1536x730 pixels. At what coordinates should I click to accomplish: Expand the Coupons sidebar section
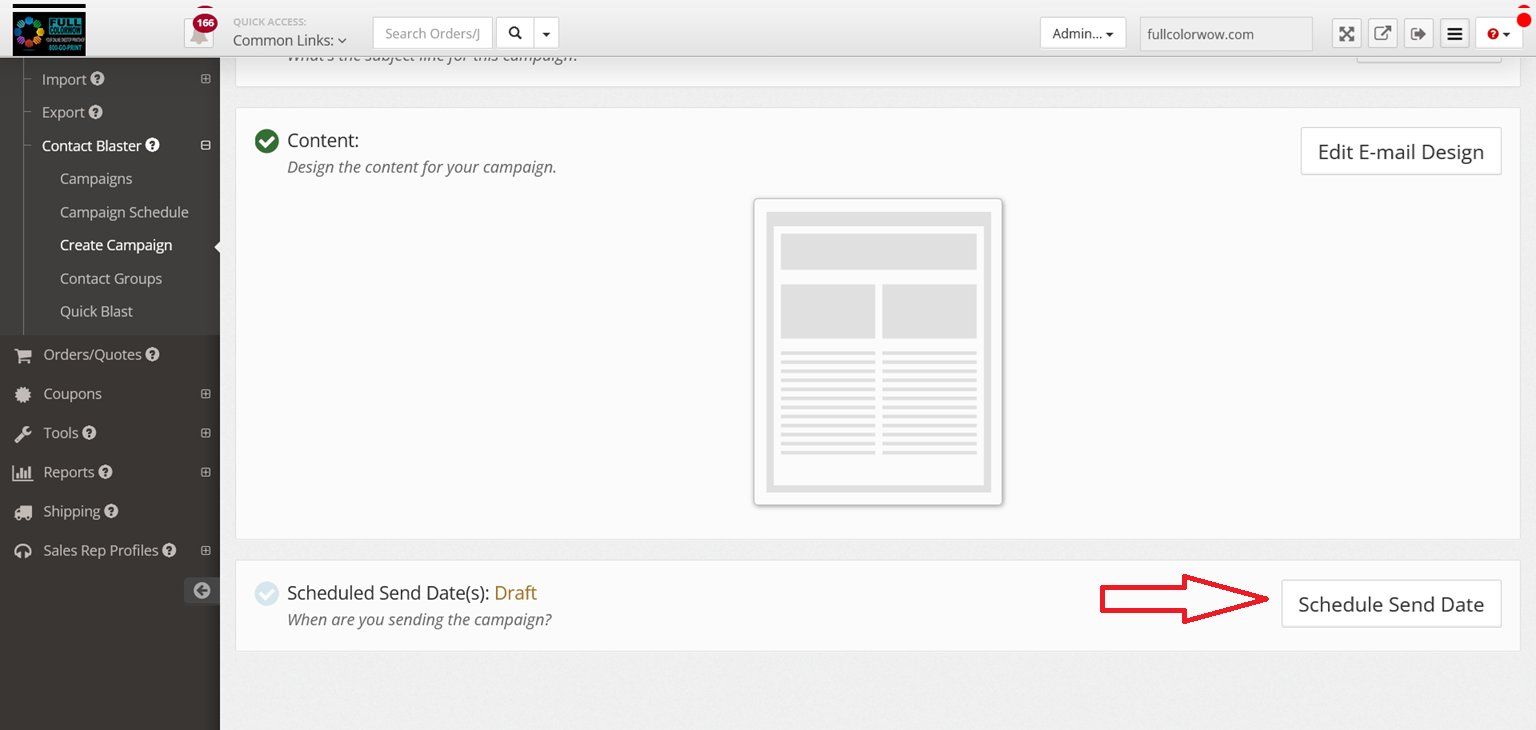[x=205, y=394]
